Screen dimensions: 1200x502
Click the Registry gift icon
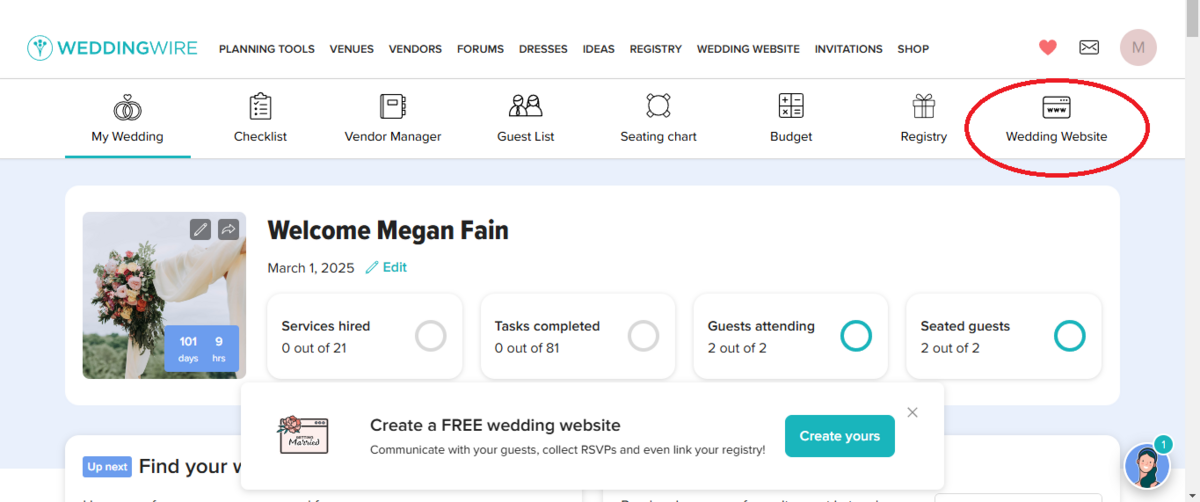click(923, 106)
